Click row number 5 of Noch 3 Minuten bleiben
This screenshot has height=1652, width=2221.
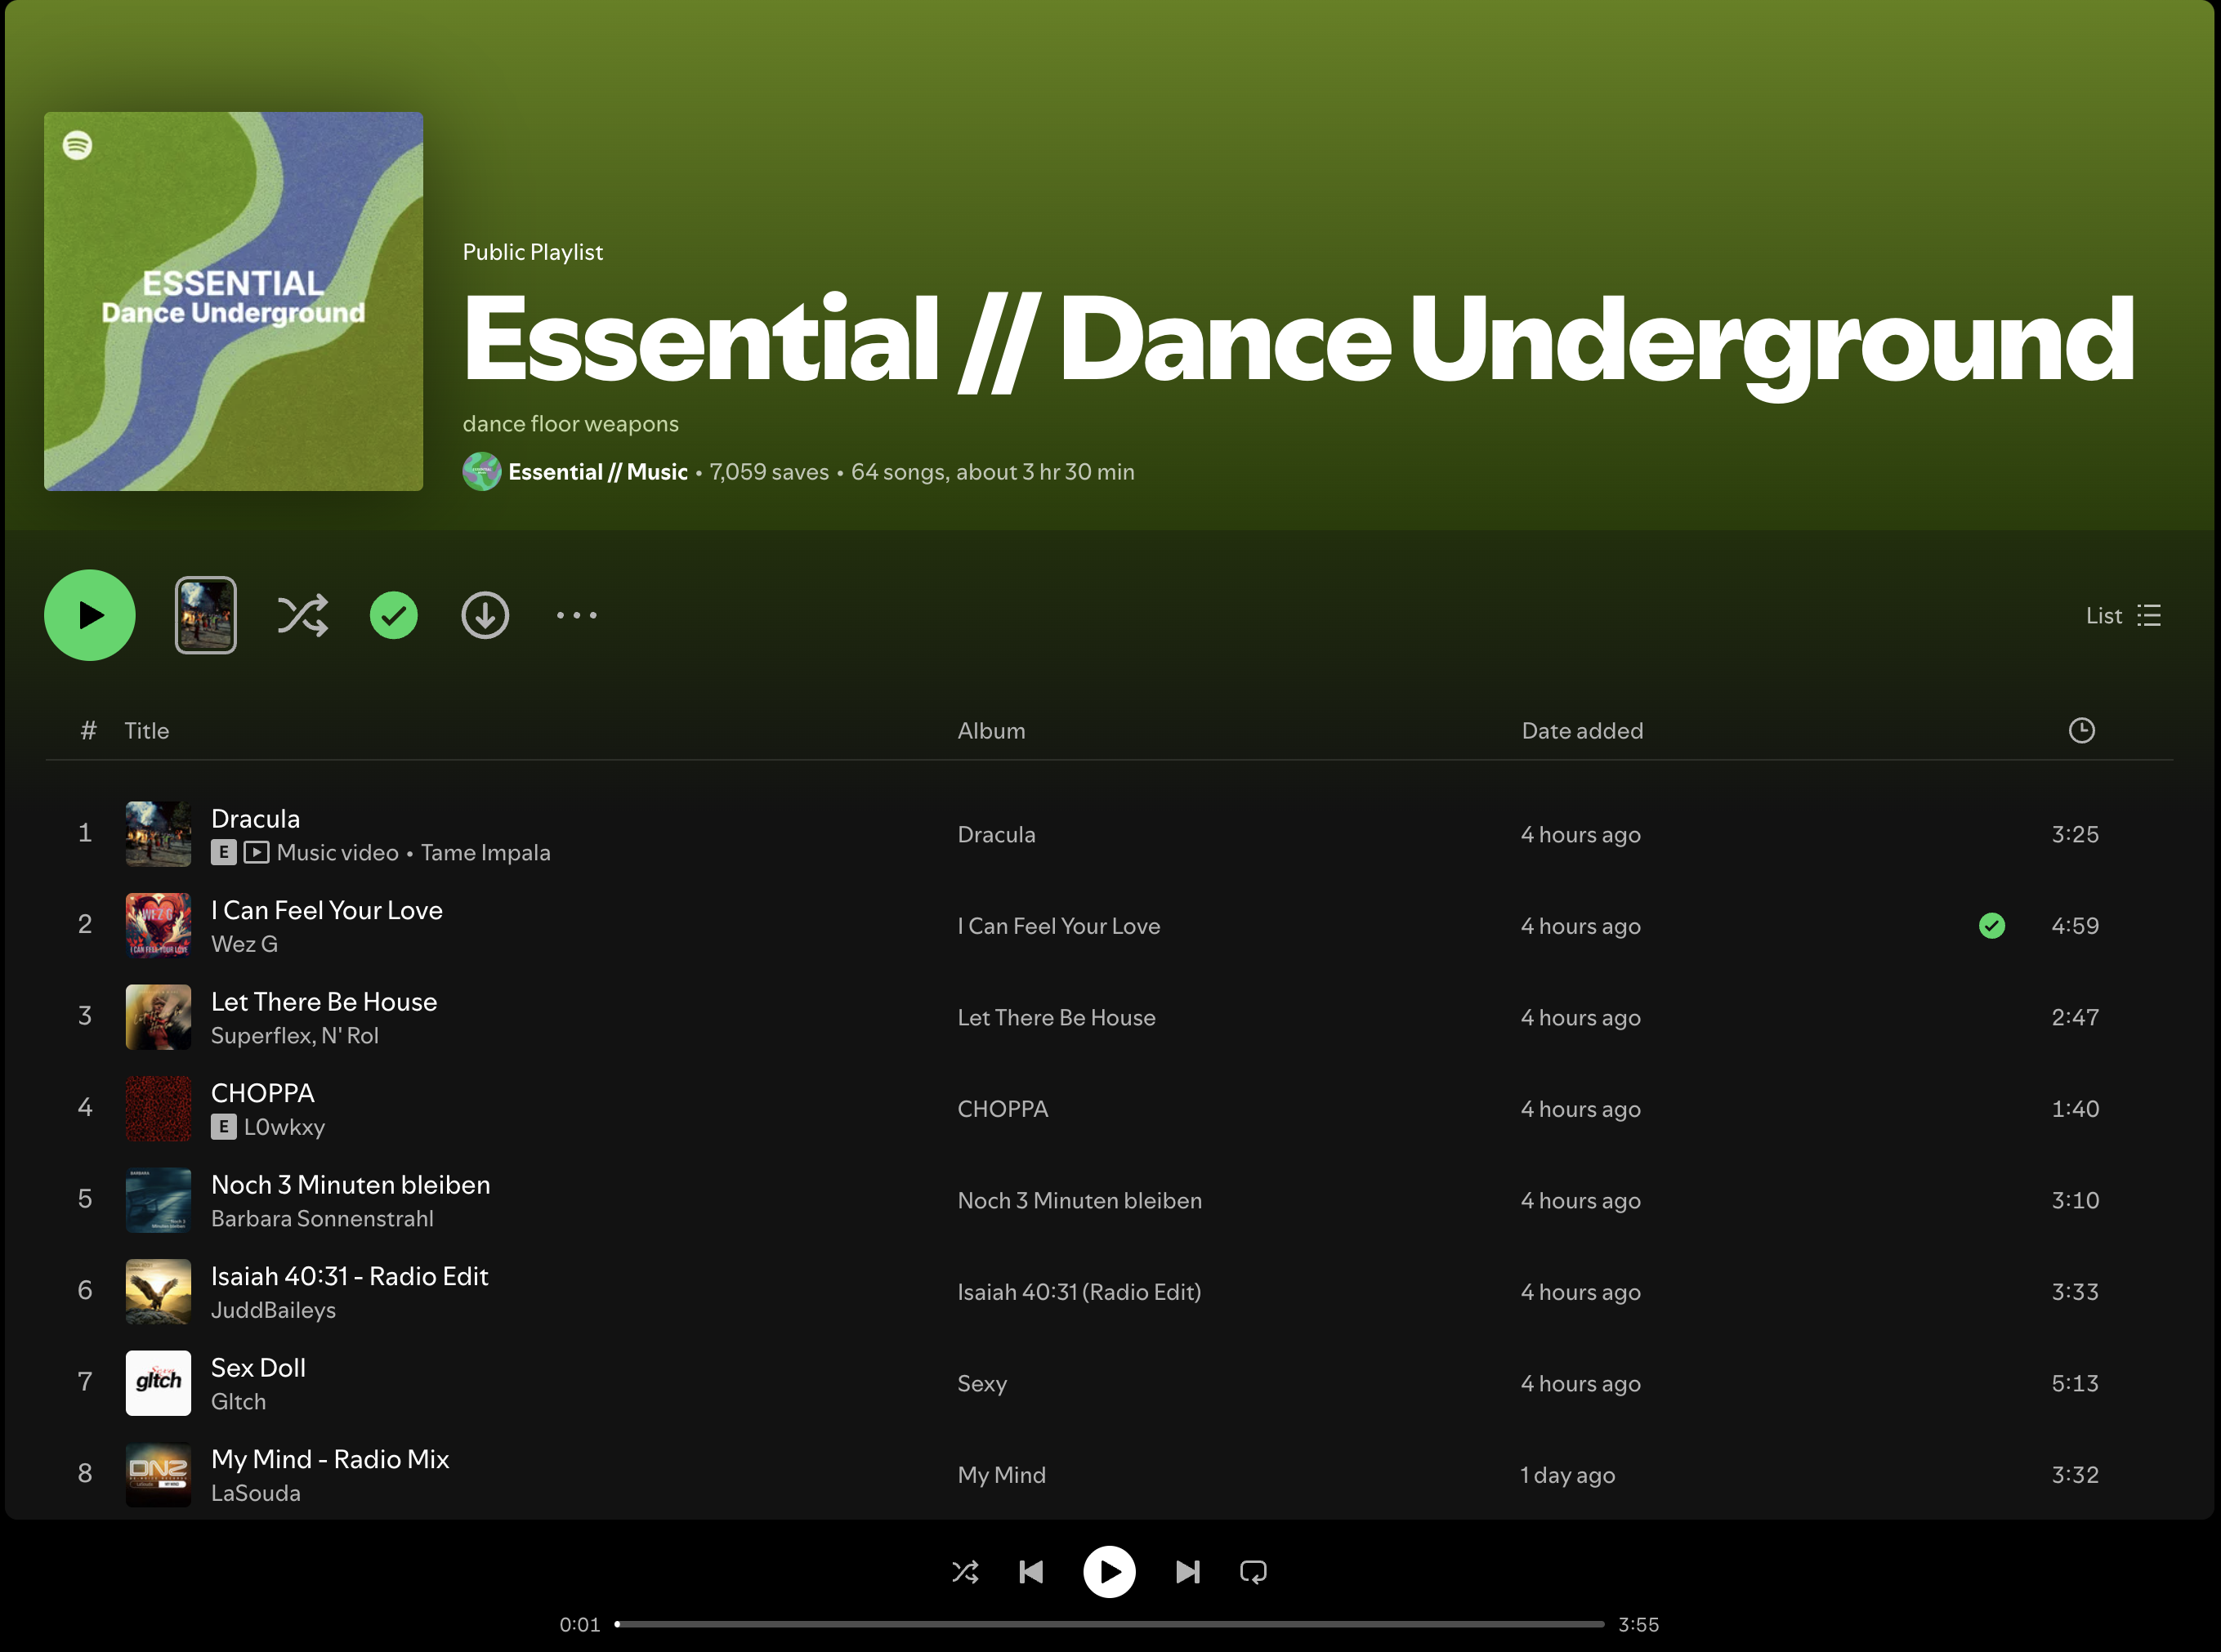[85, 1199]
